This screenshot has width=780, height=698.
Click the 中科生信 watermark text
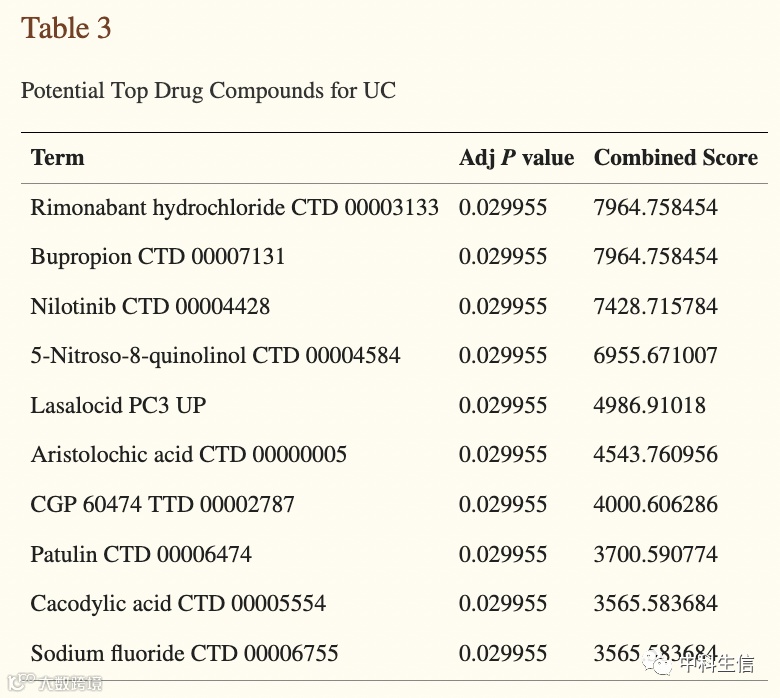(716, 662)
